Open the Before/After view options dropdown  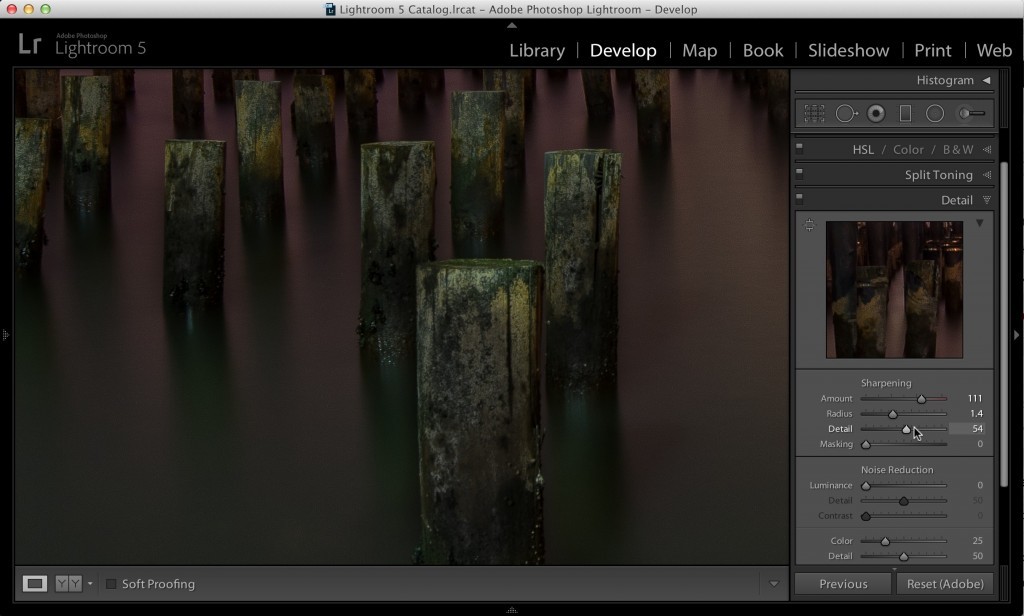(90, 583)
